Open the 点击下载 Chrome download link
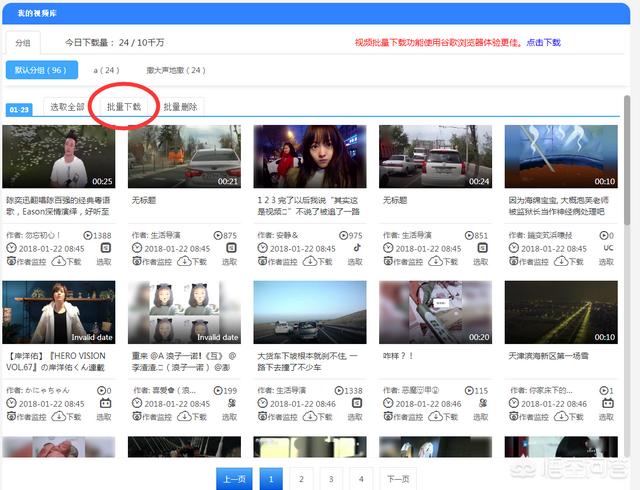The height and width of the screenshot is (490, 640). point(543,42)
